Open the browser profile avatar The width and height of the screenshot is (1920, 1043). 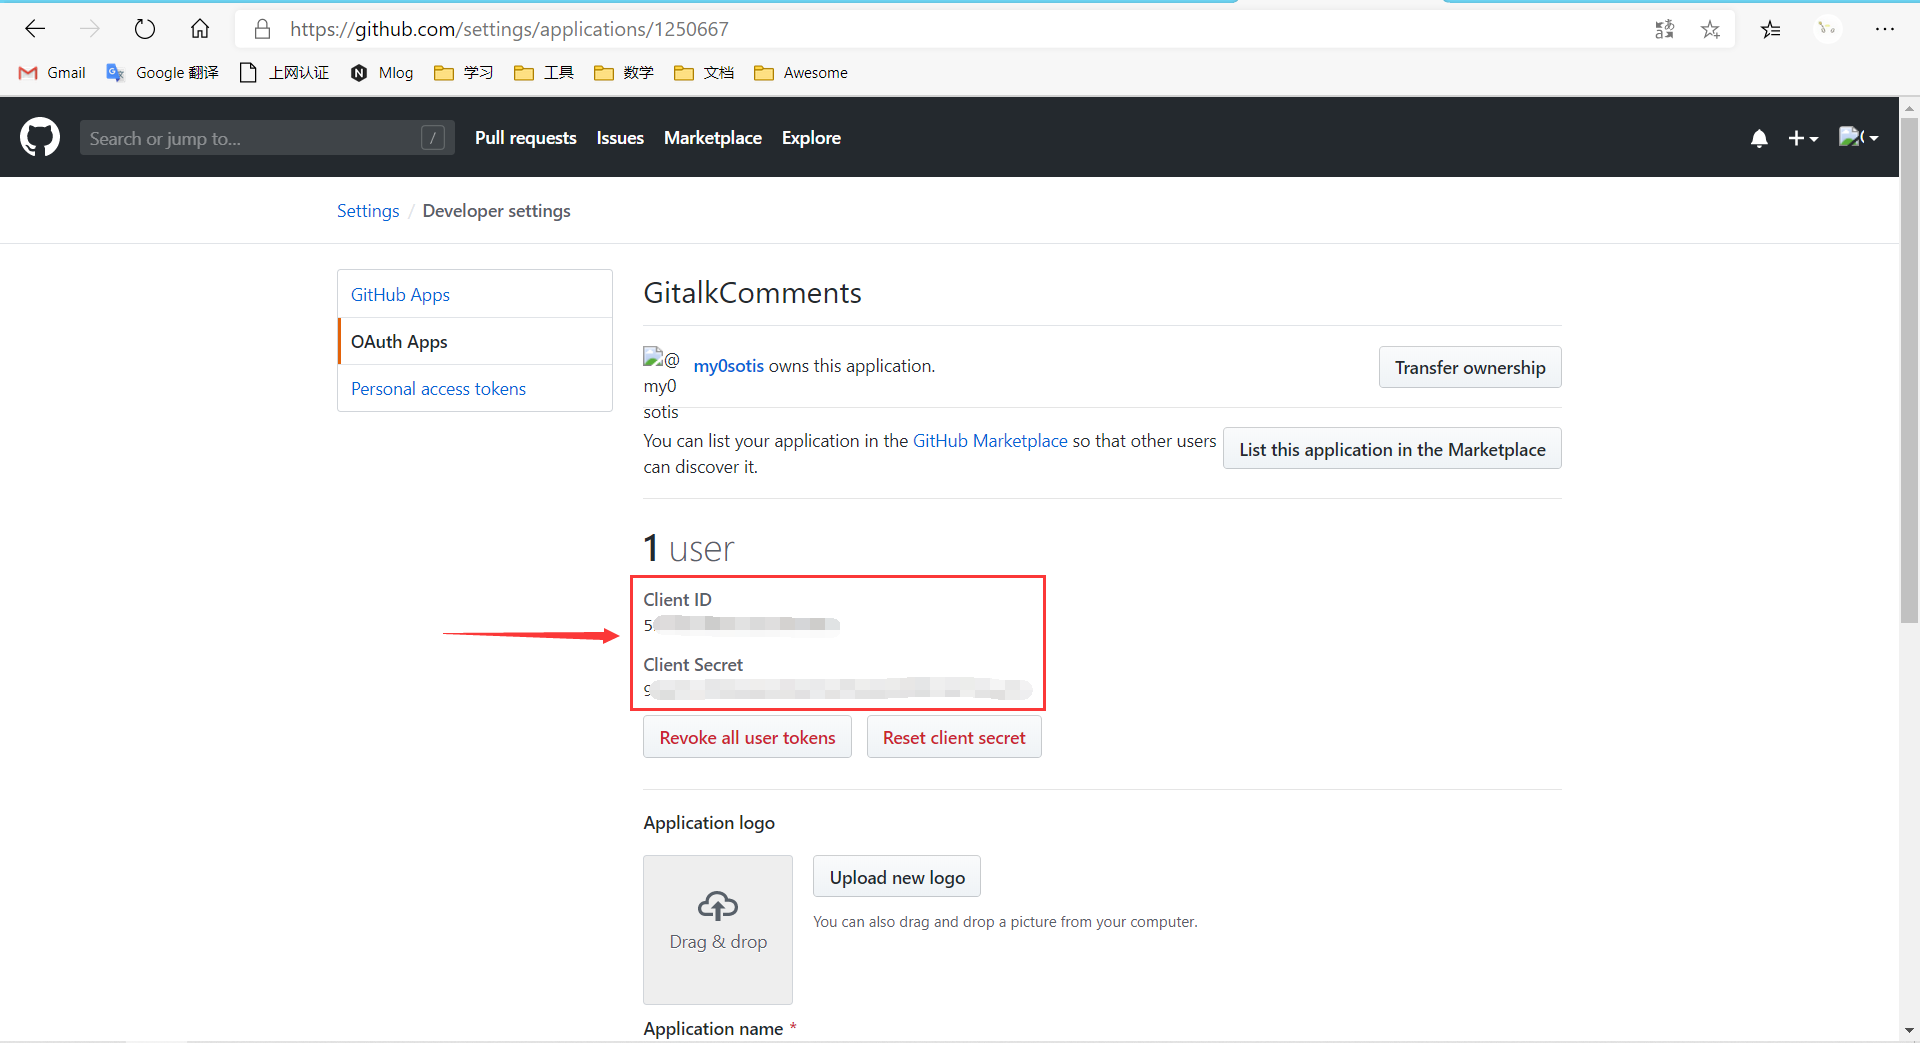click(1827, 29)
